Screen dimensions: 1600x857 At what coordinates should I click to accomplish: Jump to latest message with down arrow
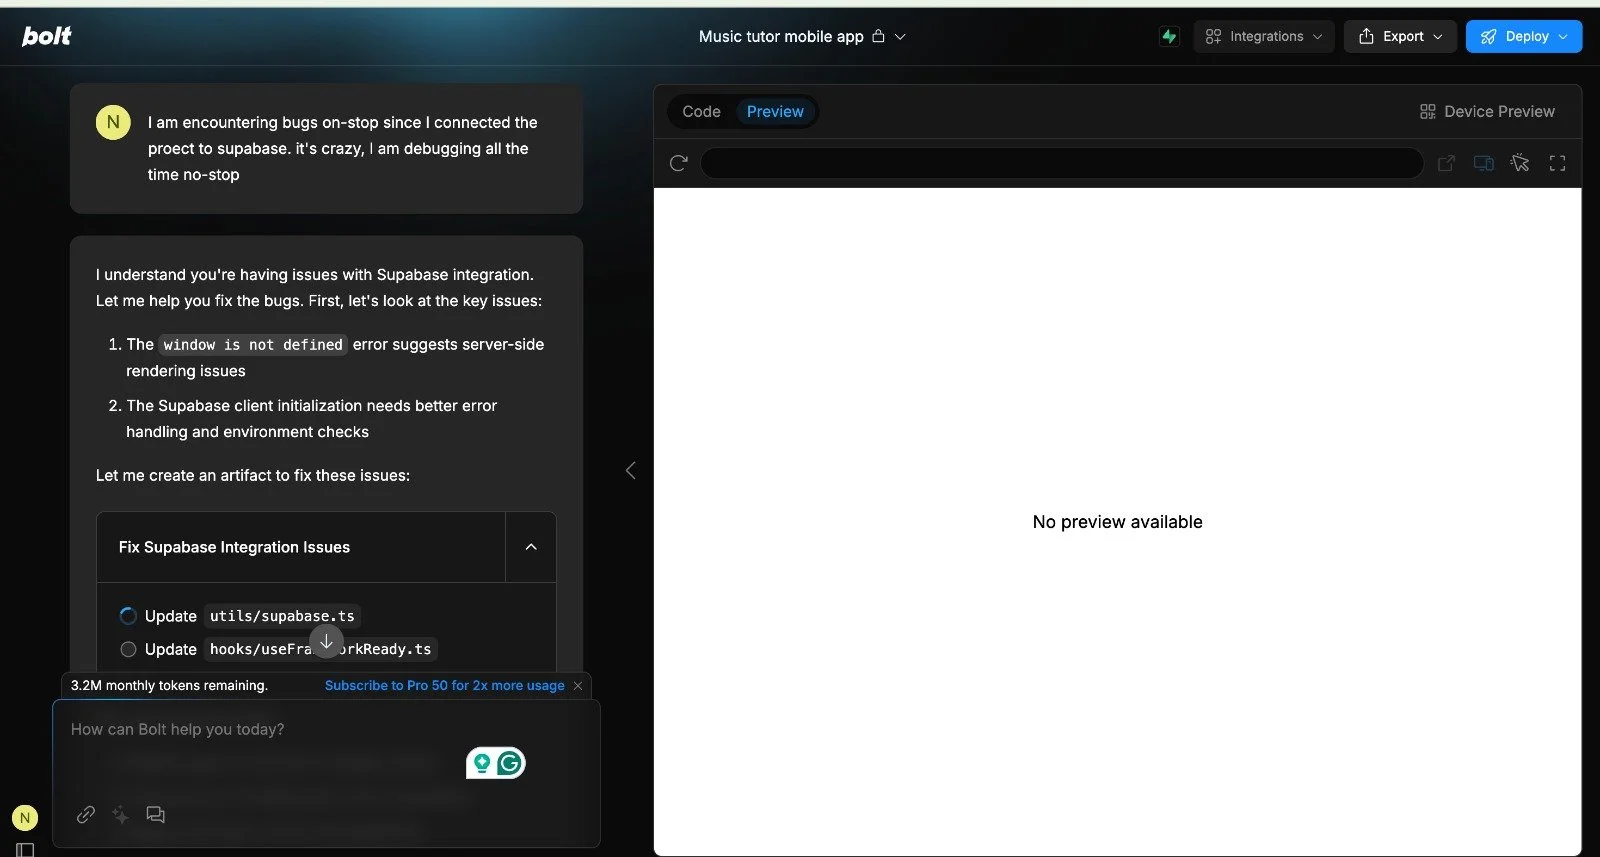[x=326, y=642]
